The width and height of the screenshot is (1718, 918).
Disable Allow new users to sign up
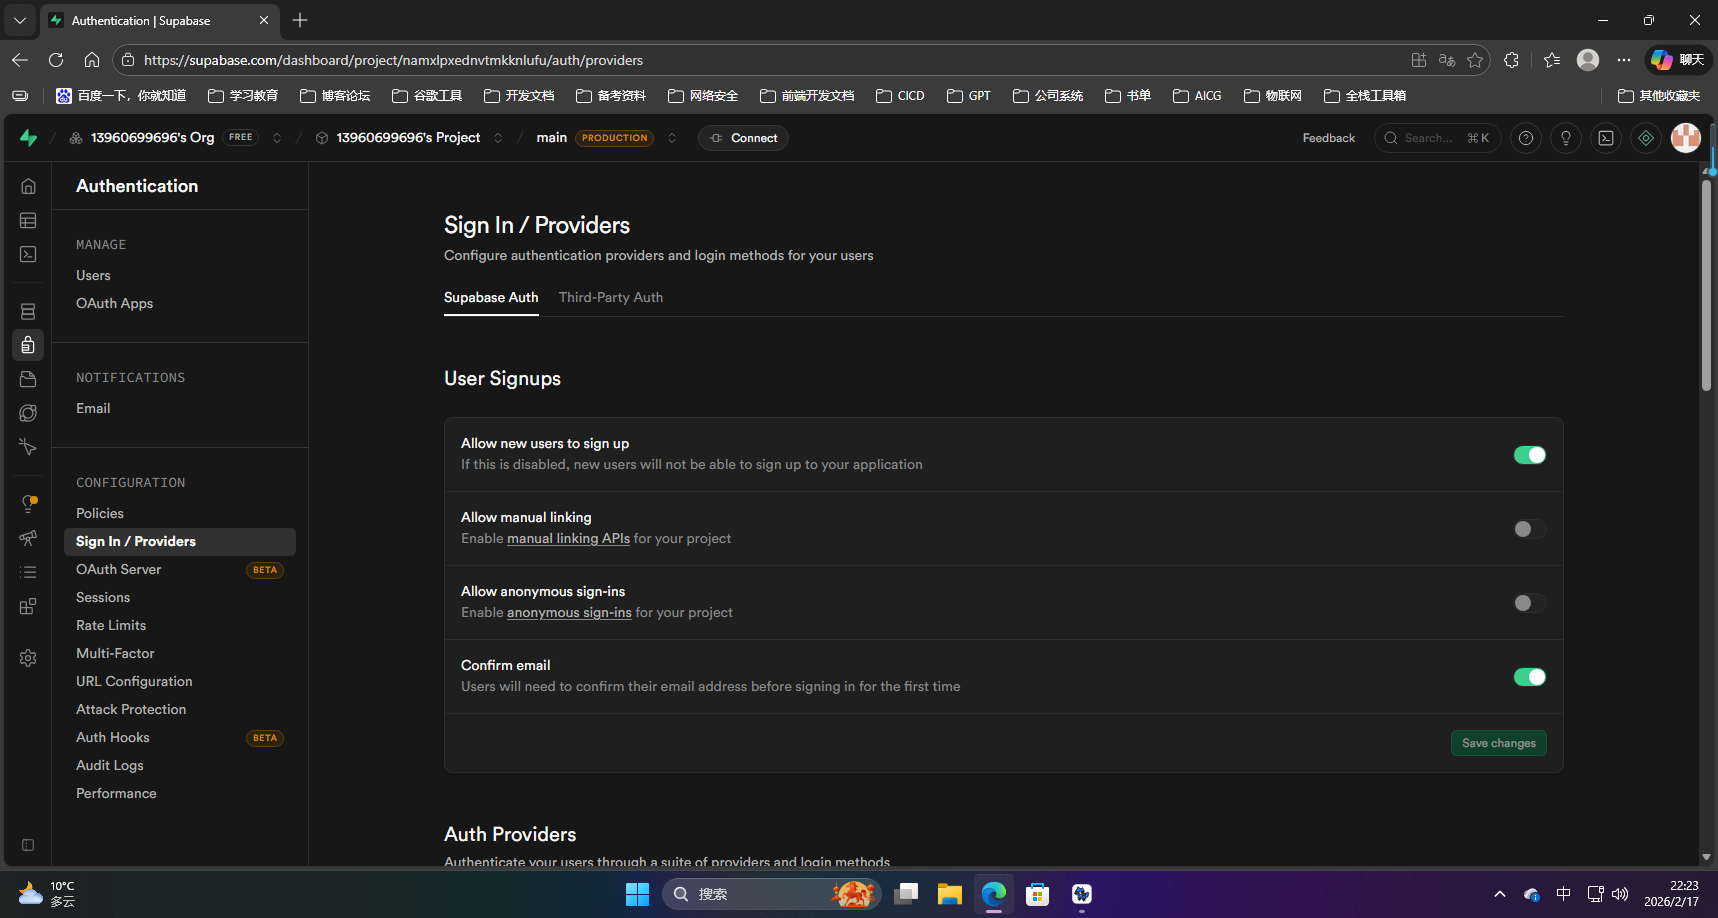1529,455
